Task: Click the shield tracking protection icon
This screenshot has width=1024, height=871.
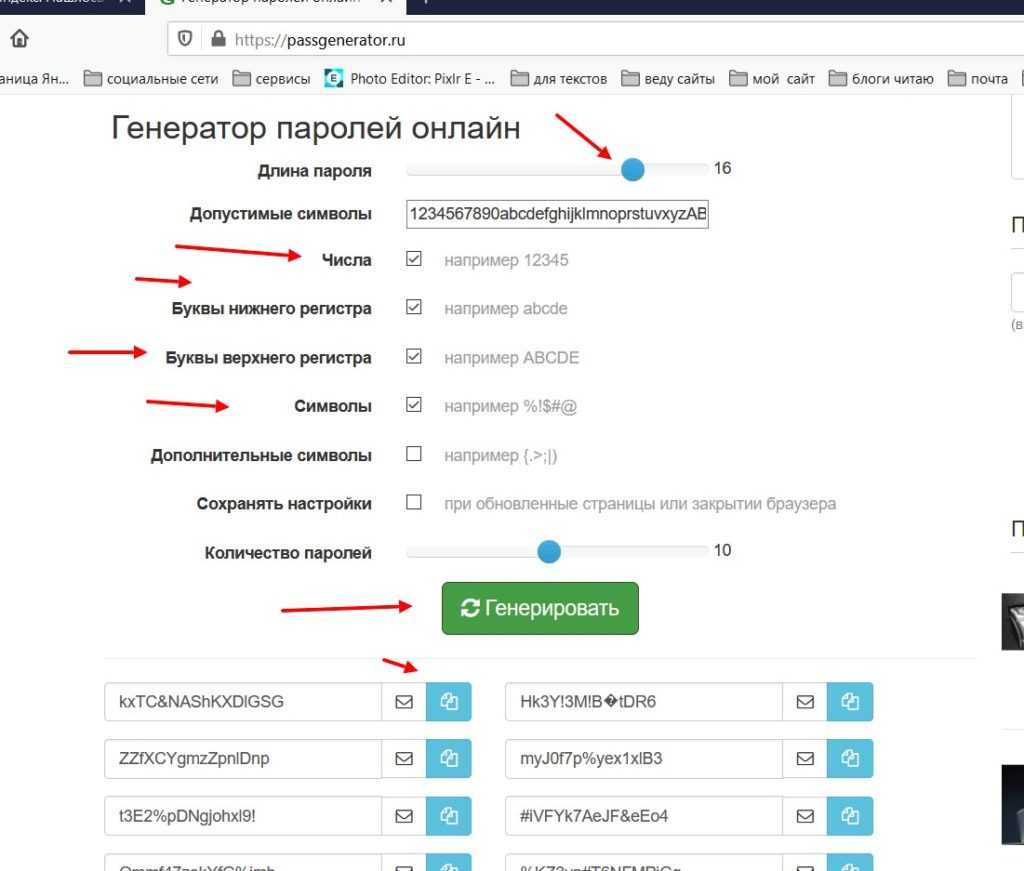Action: pos(185,40)
